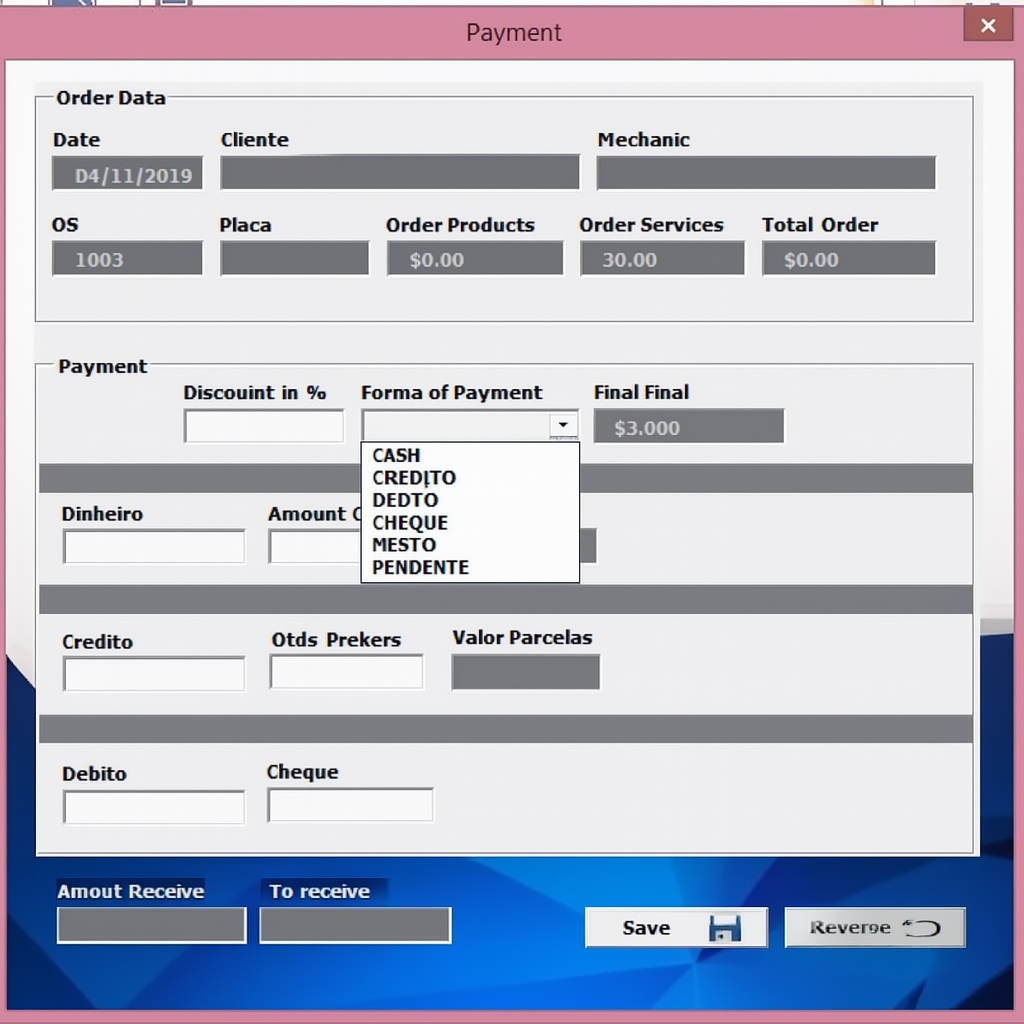Click the Otds Prekers input box

pyautogui.click(x=346, y=672)
